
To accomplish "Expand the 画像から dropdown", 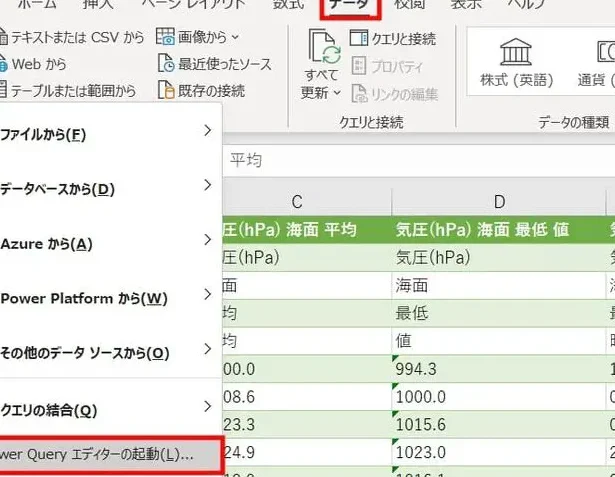I will pos(236,38).
